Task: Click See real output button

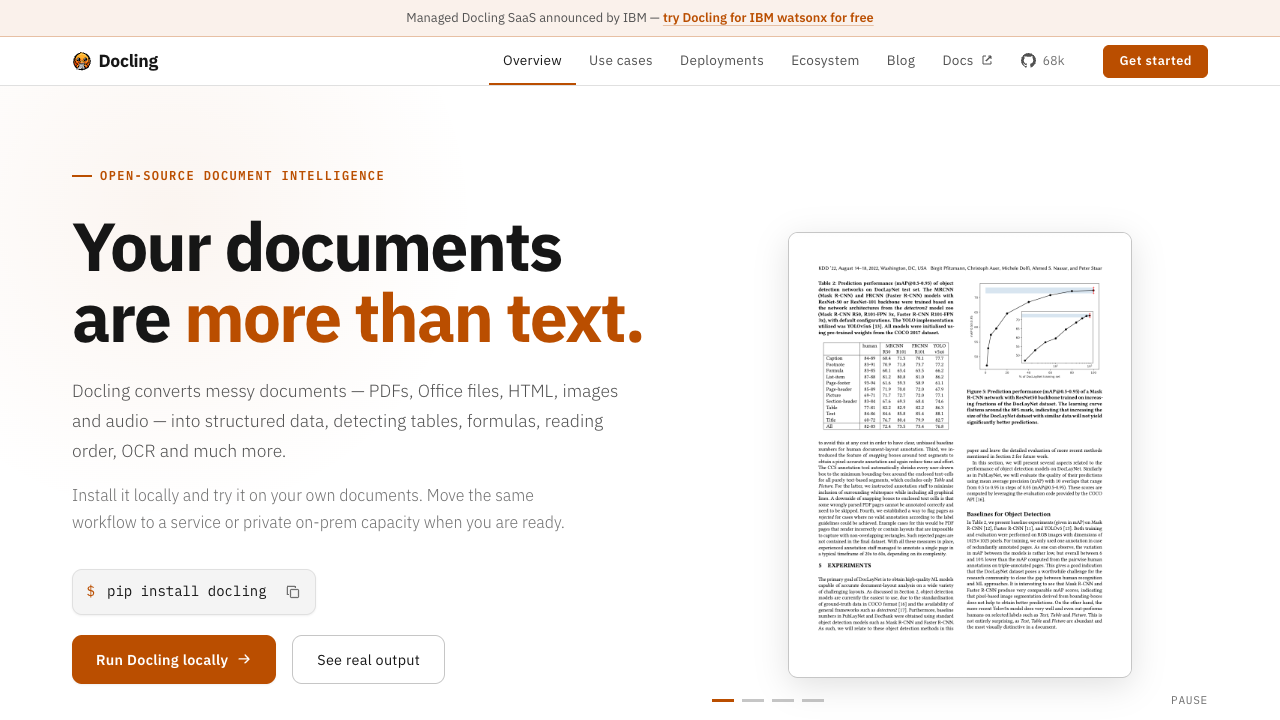Action: [368, 660]
